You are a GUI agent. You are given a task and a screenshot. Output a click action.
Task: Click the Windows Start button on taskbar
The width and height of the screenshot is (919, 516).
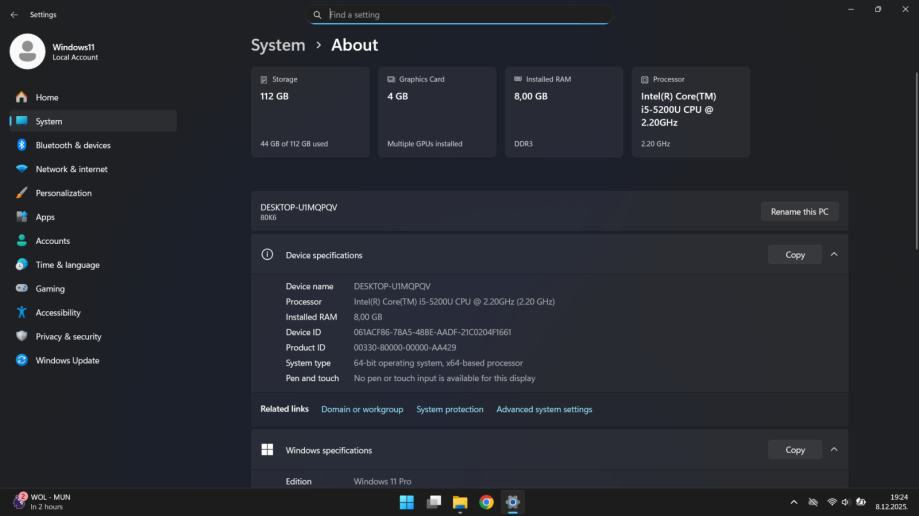(407, 502)
